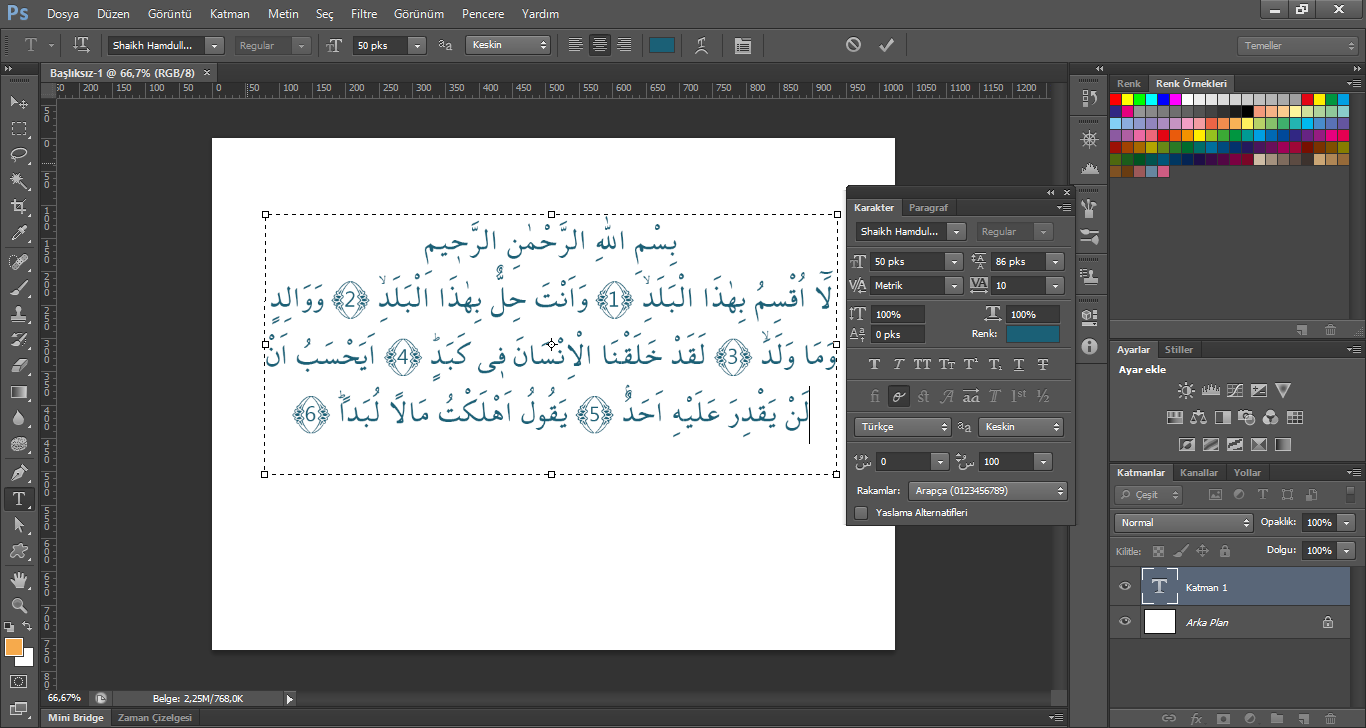This screenshot has height=728, width=1366.
Task: Open Mini Bridge panel tab
Action: [x=75, y=718]
